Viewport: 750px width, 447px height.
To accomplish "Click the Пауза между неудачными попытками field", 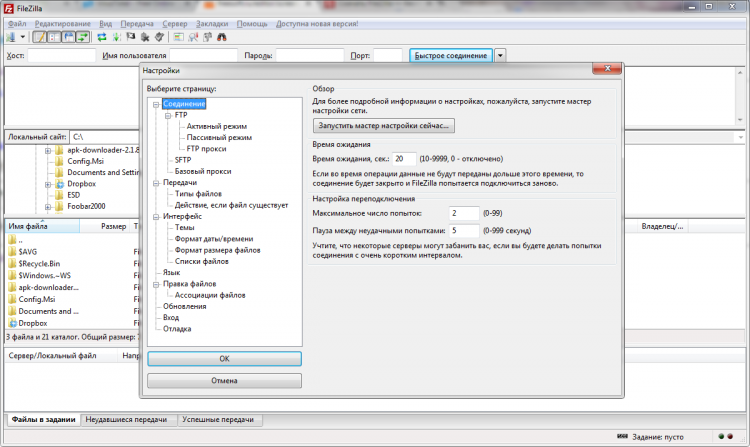I will 464,231.
